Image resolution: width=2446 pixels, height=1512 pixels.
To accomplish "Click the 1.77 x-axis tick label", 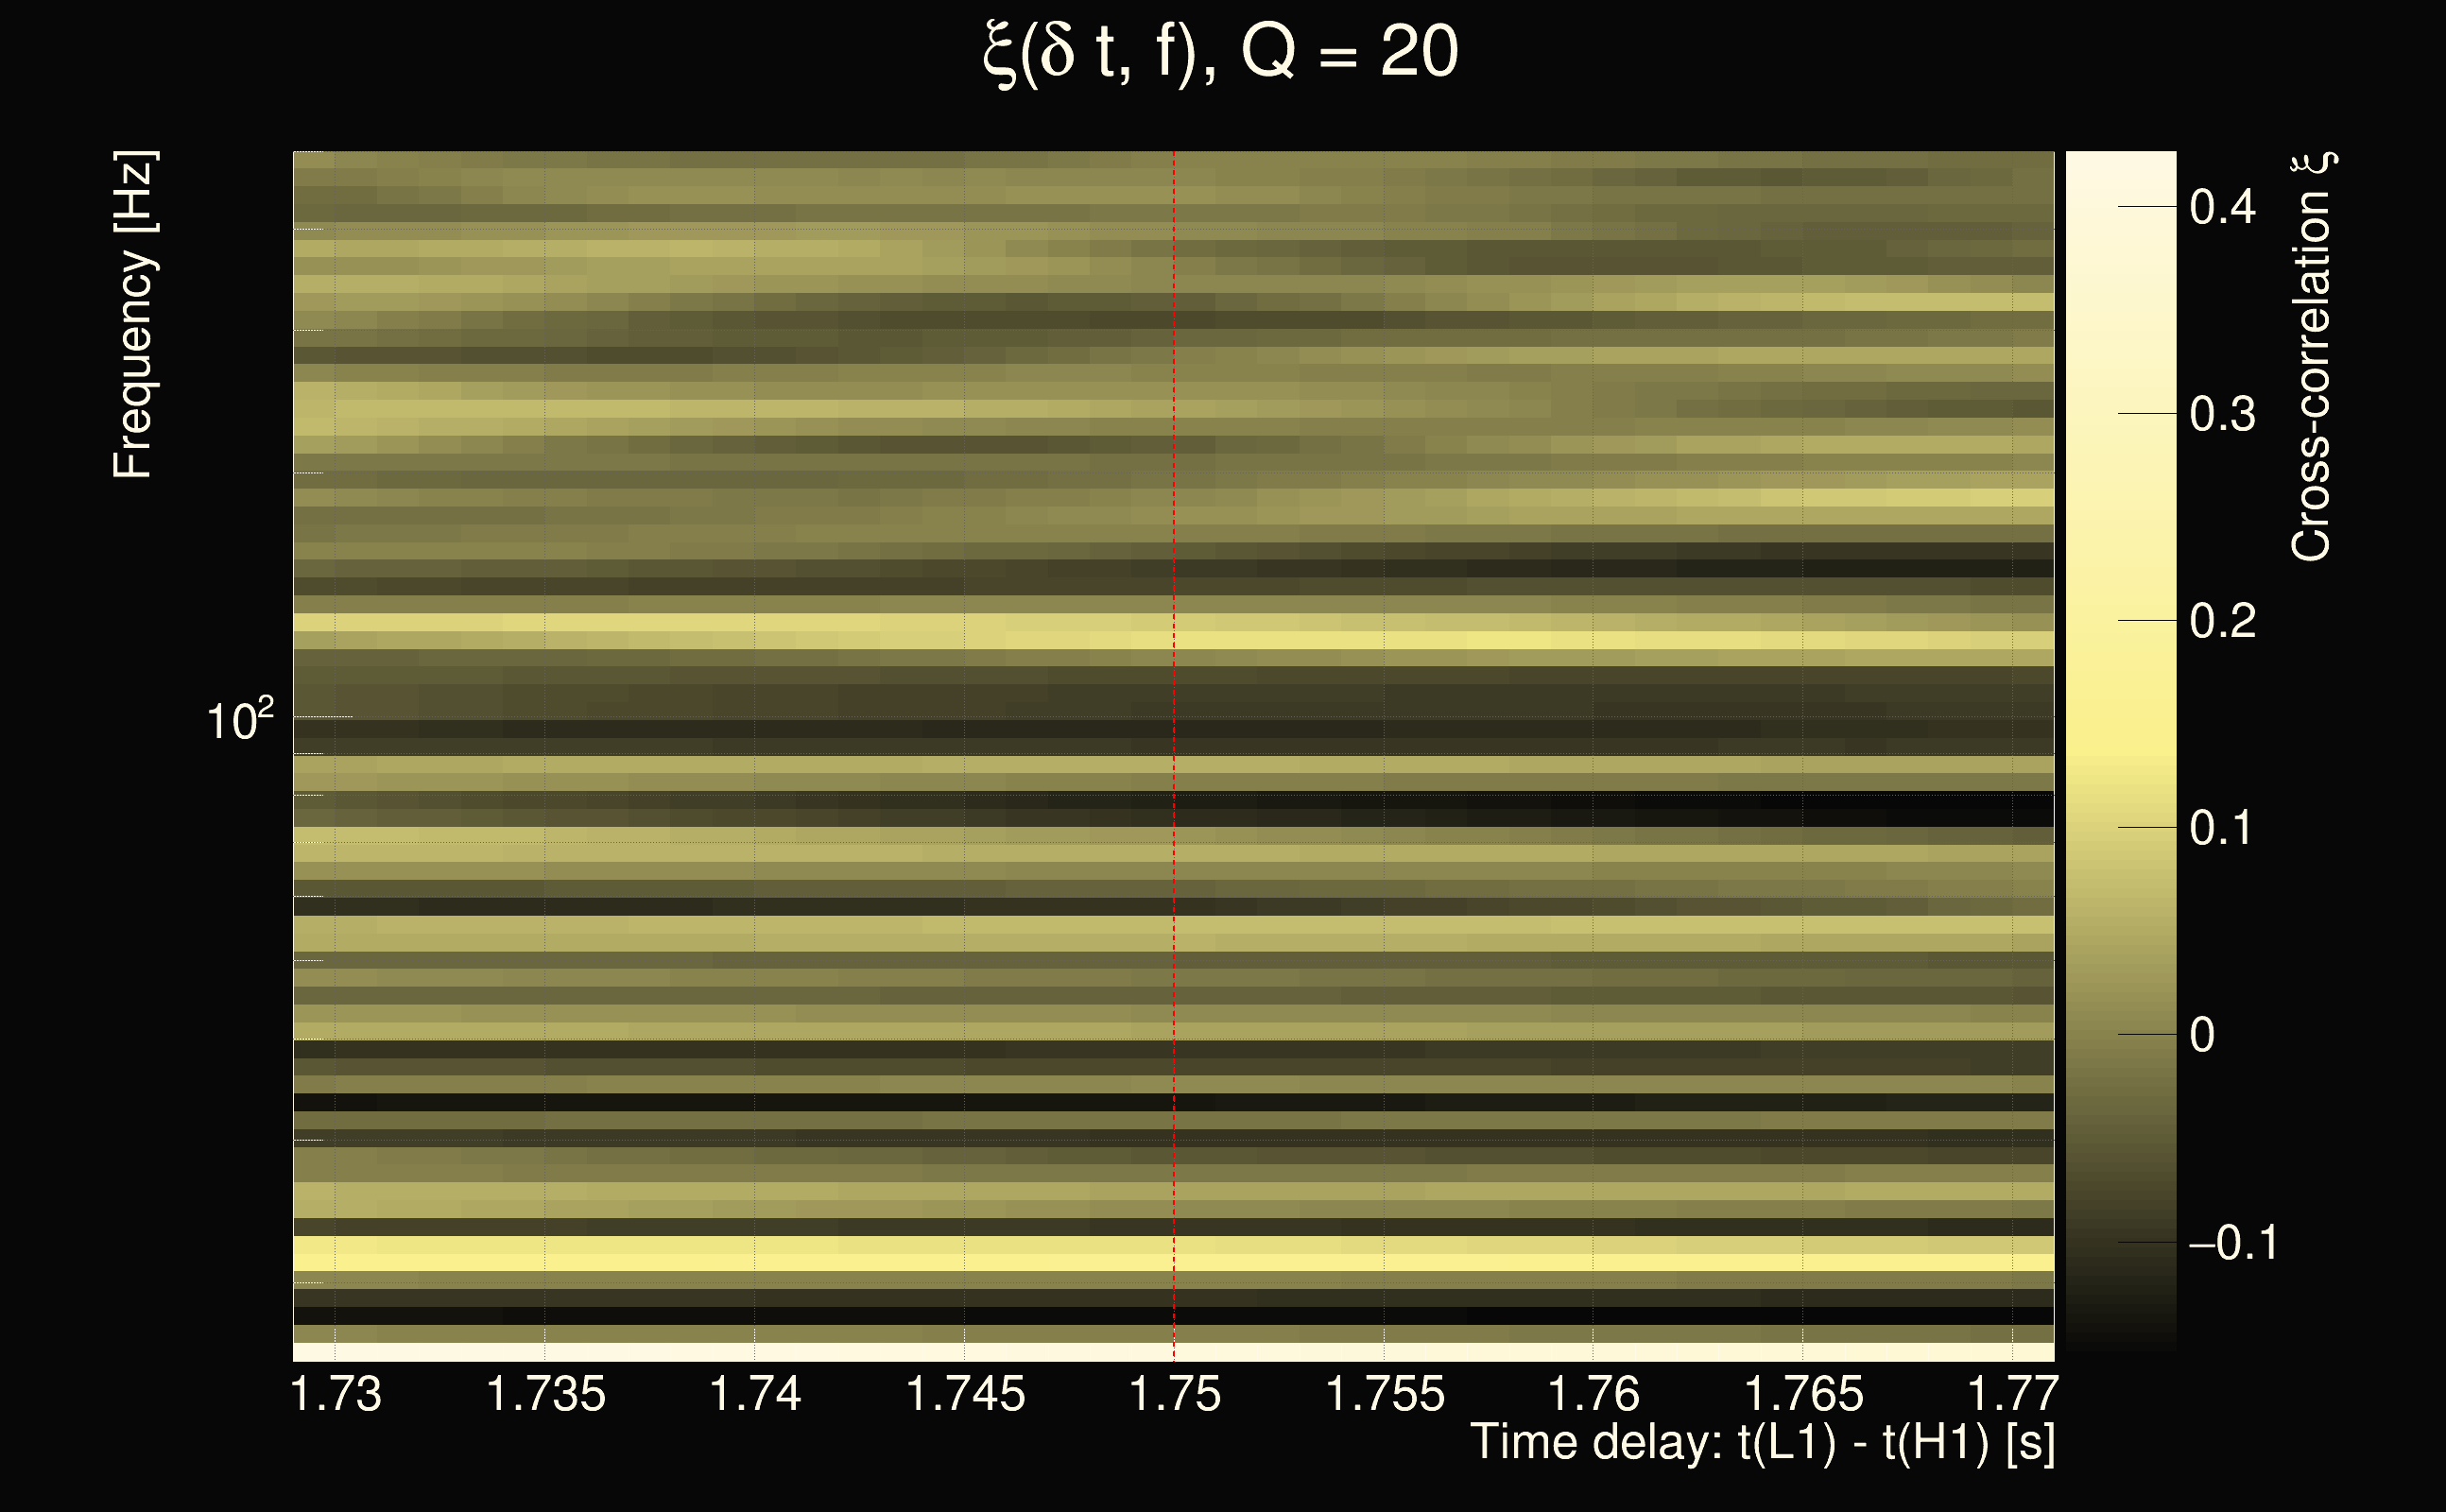I will point(2012,1394).
